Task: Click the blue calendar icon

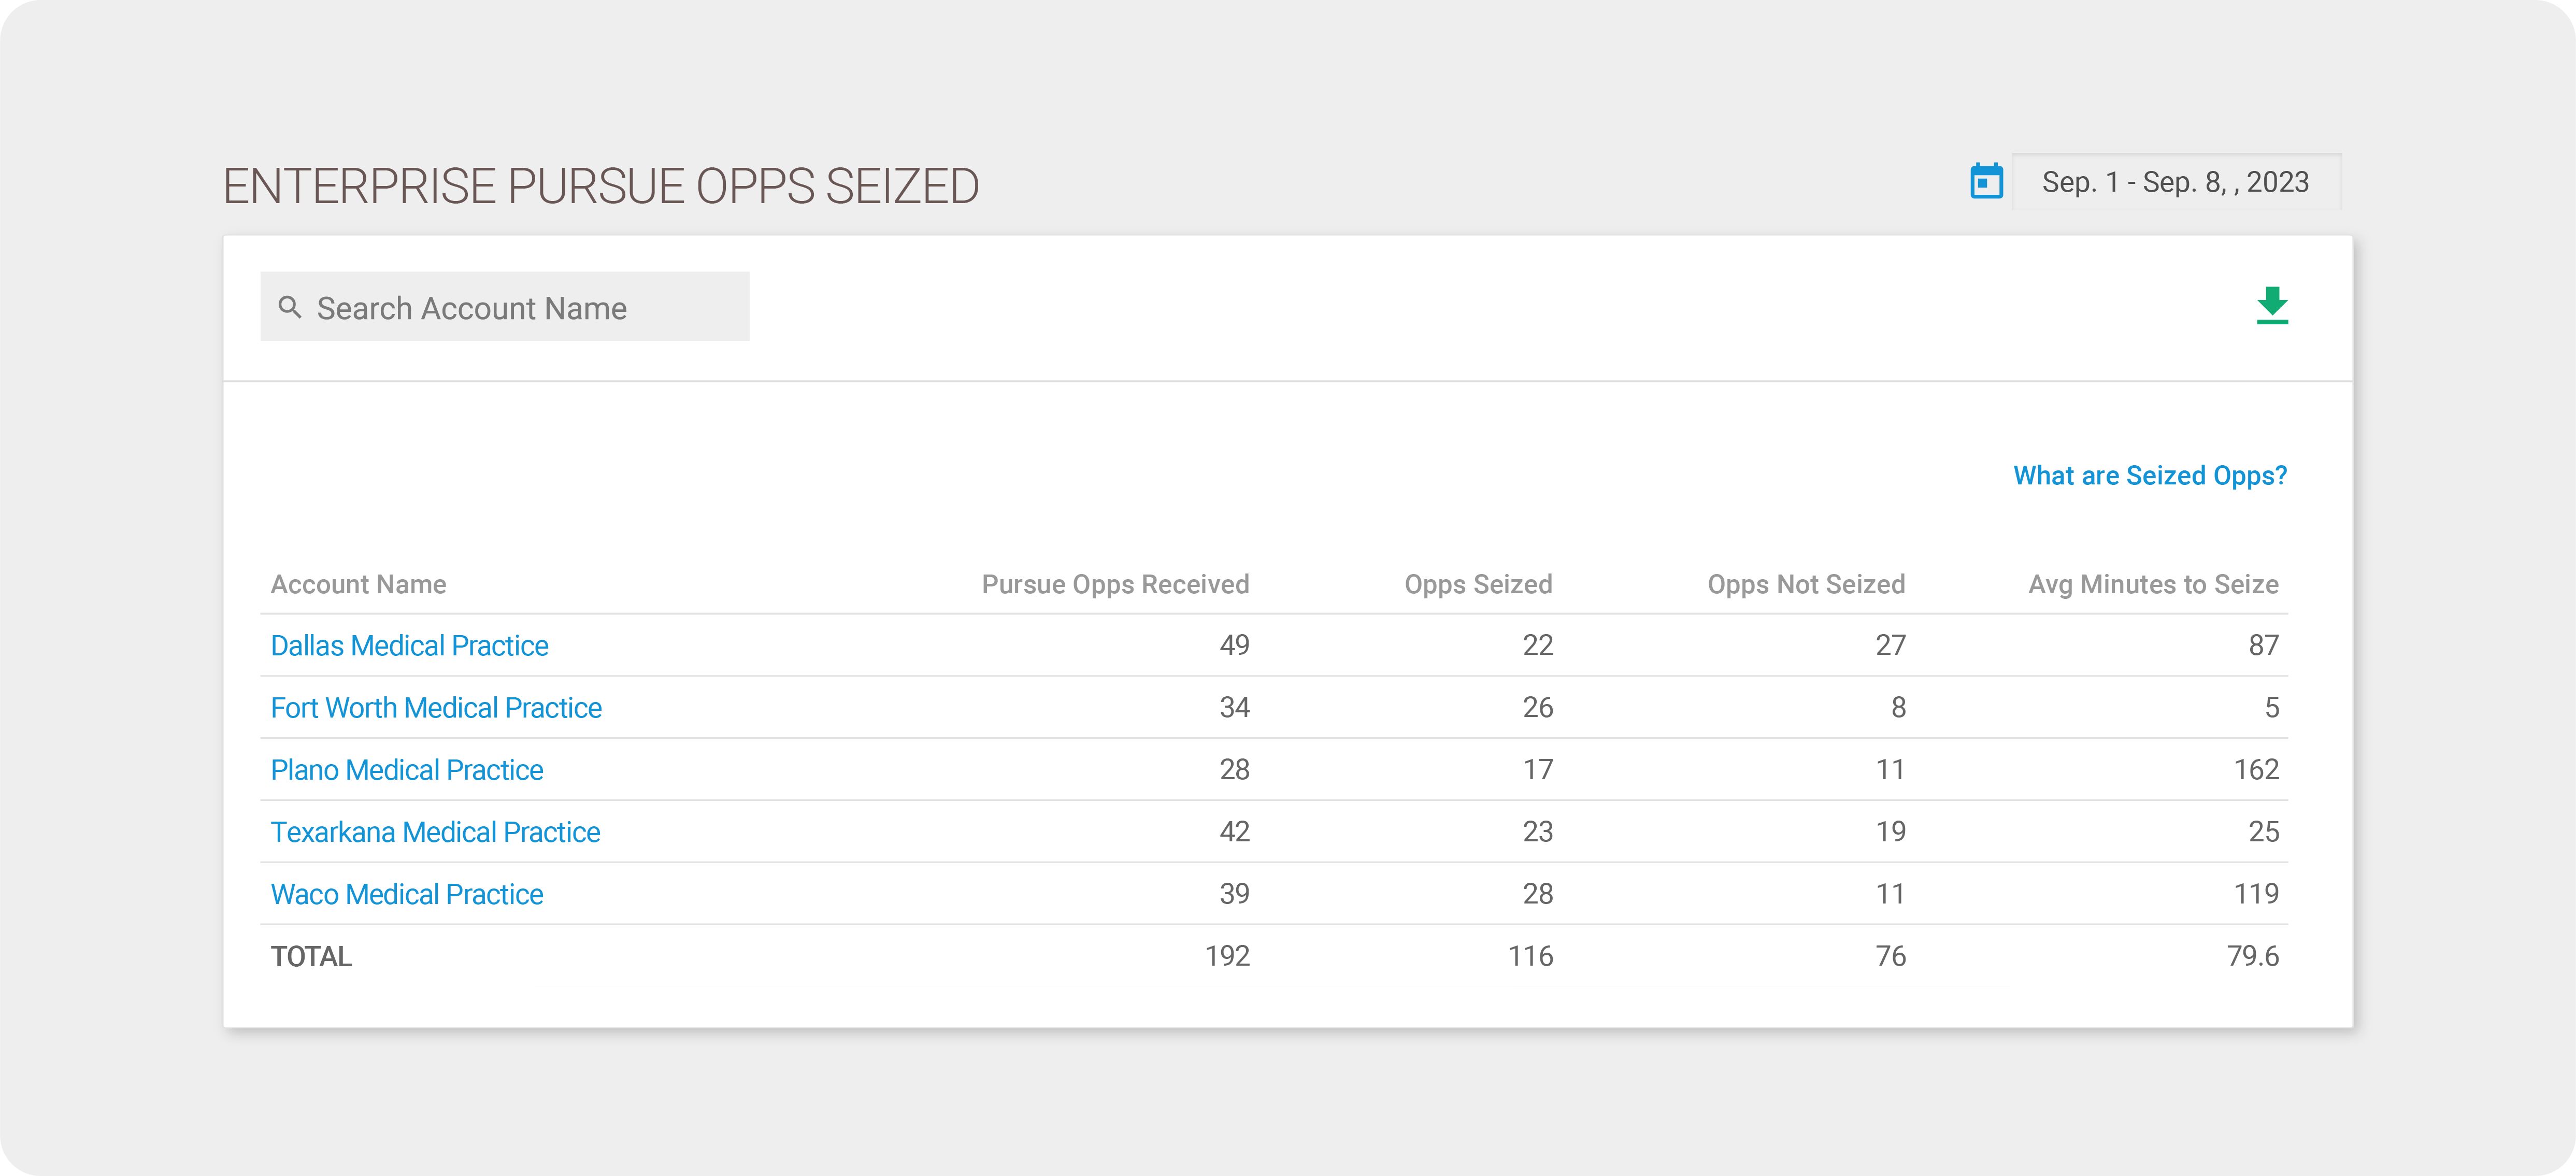Action: (x=1986, y=182)
